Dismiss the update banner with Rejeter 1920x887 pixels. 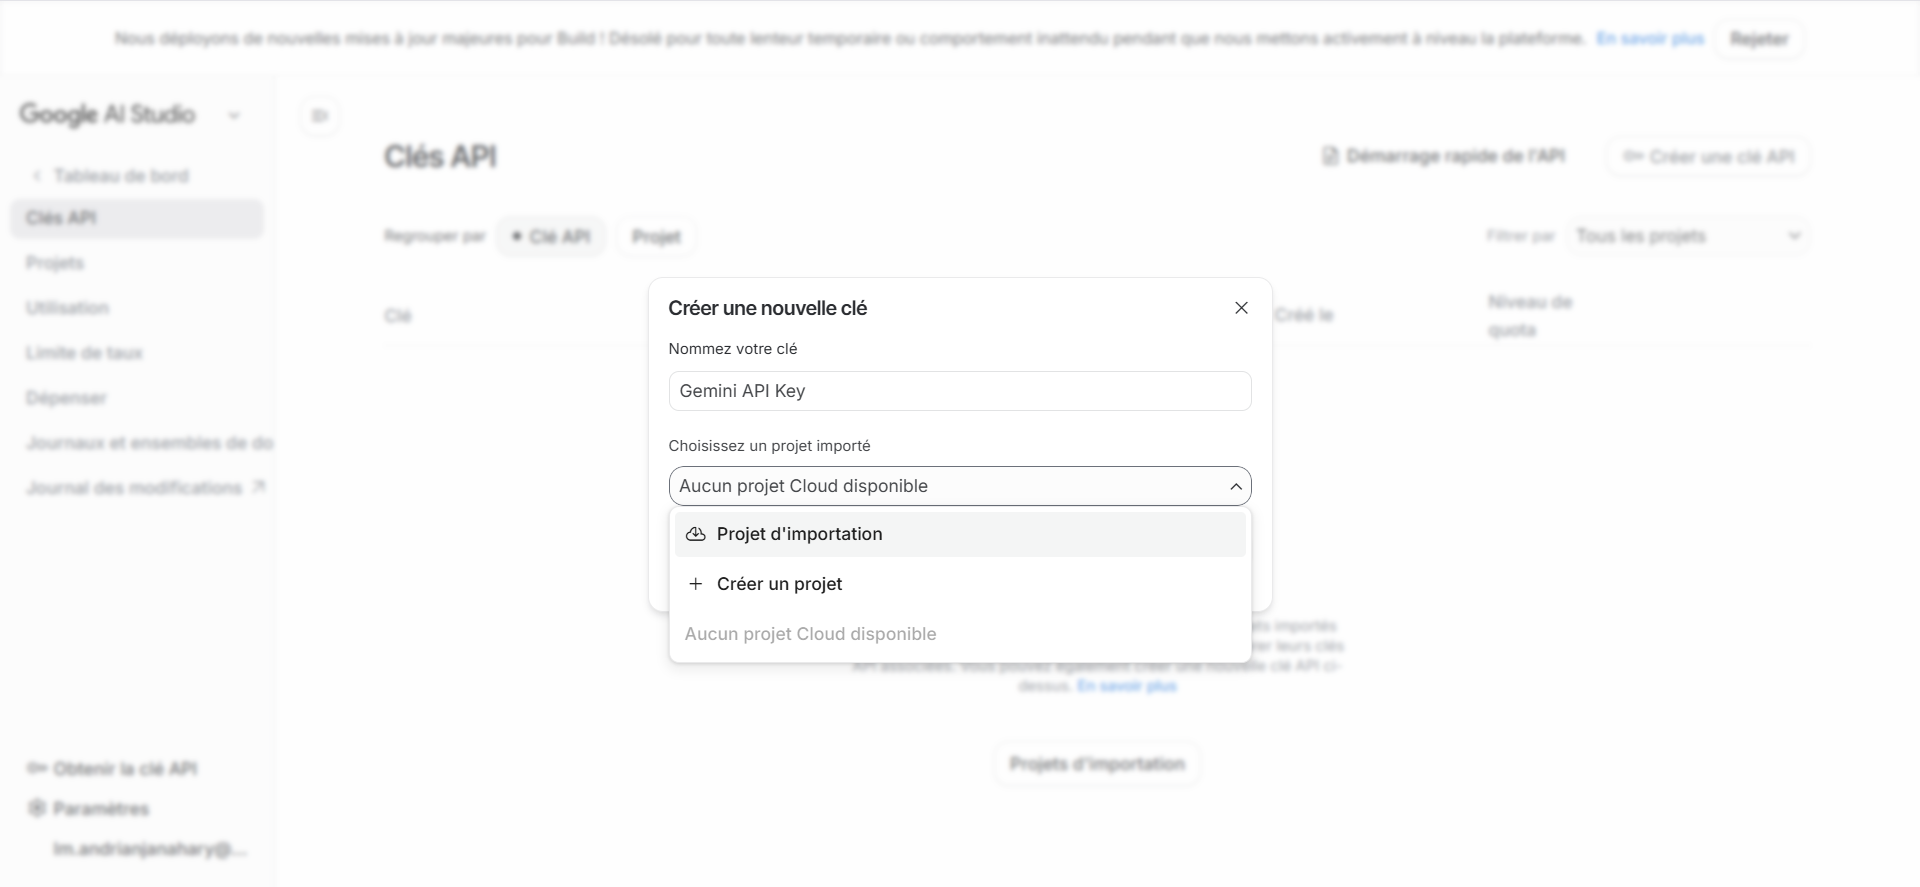[1759, 39]
